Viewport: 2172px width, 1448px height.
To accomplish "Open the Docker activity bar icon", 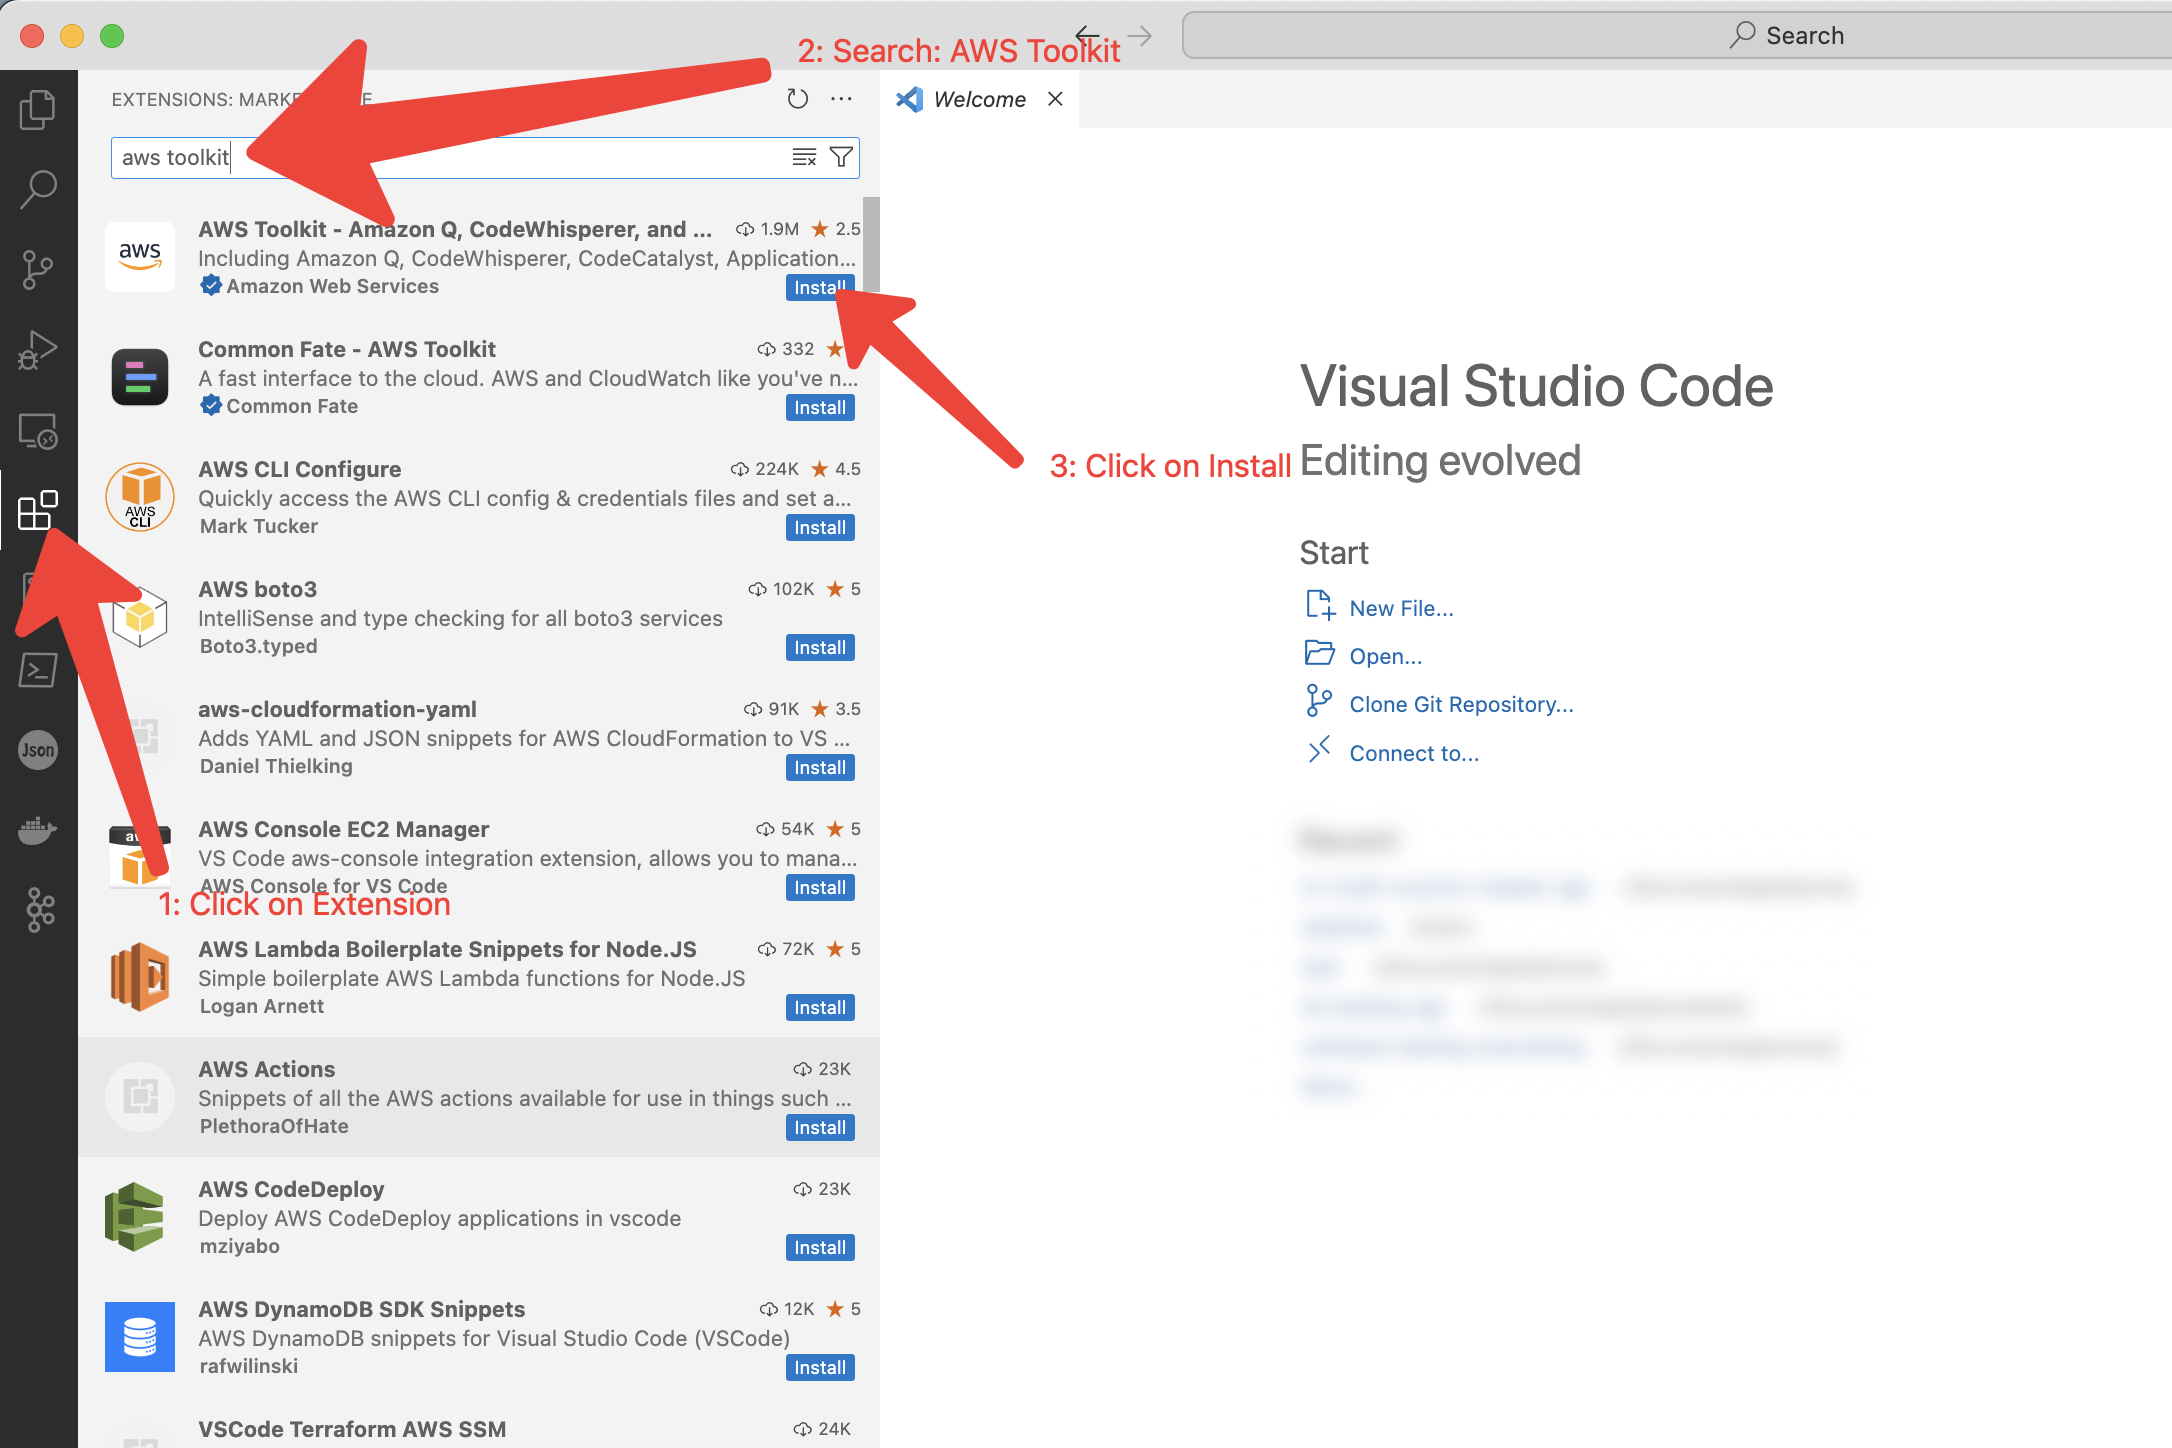I will [x=38, y=830].
